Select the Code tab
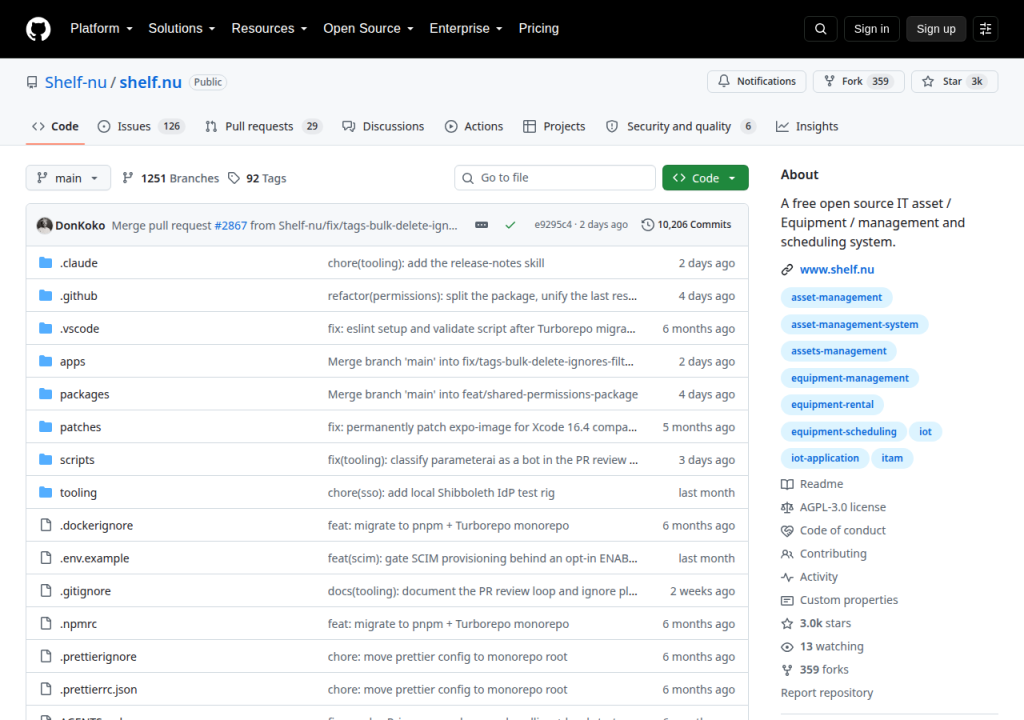1024x720 pixels. pyautogui.click(x=56, y=126)
